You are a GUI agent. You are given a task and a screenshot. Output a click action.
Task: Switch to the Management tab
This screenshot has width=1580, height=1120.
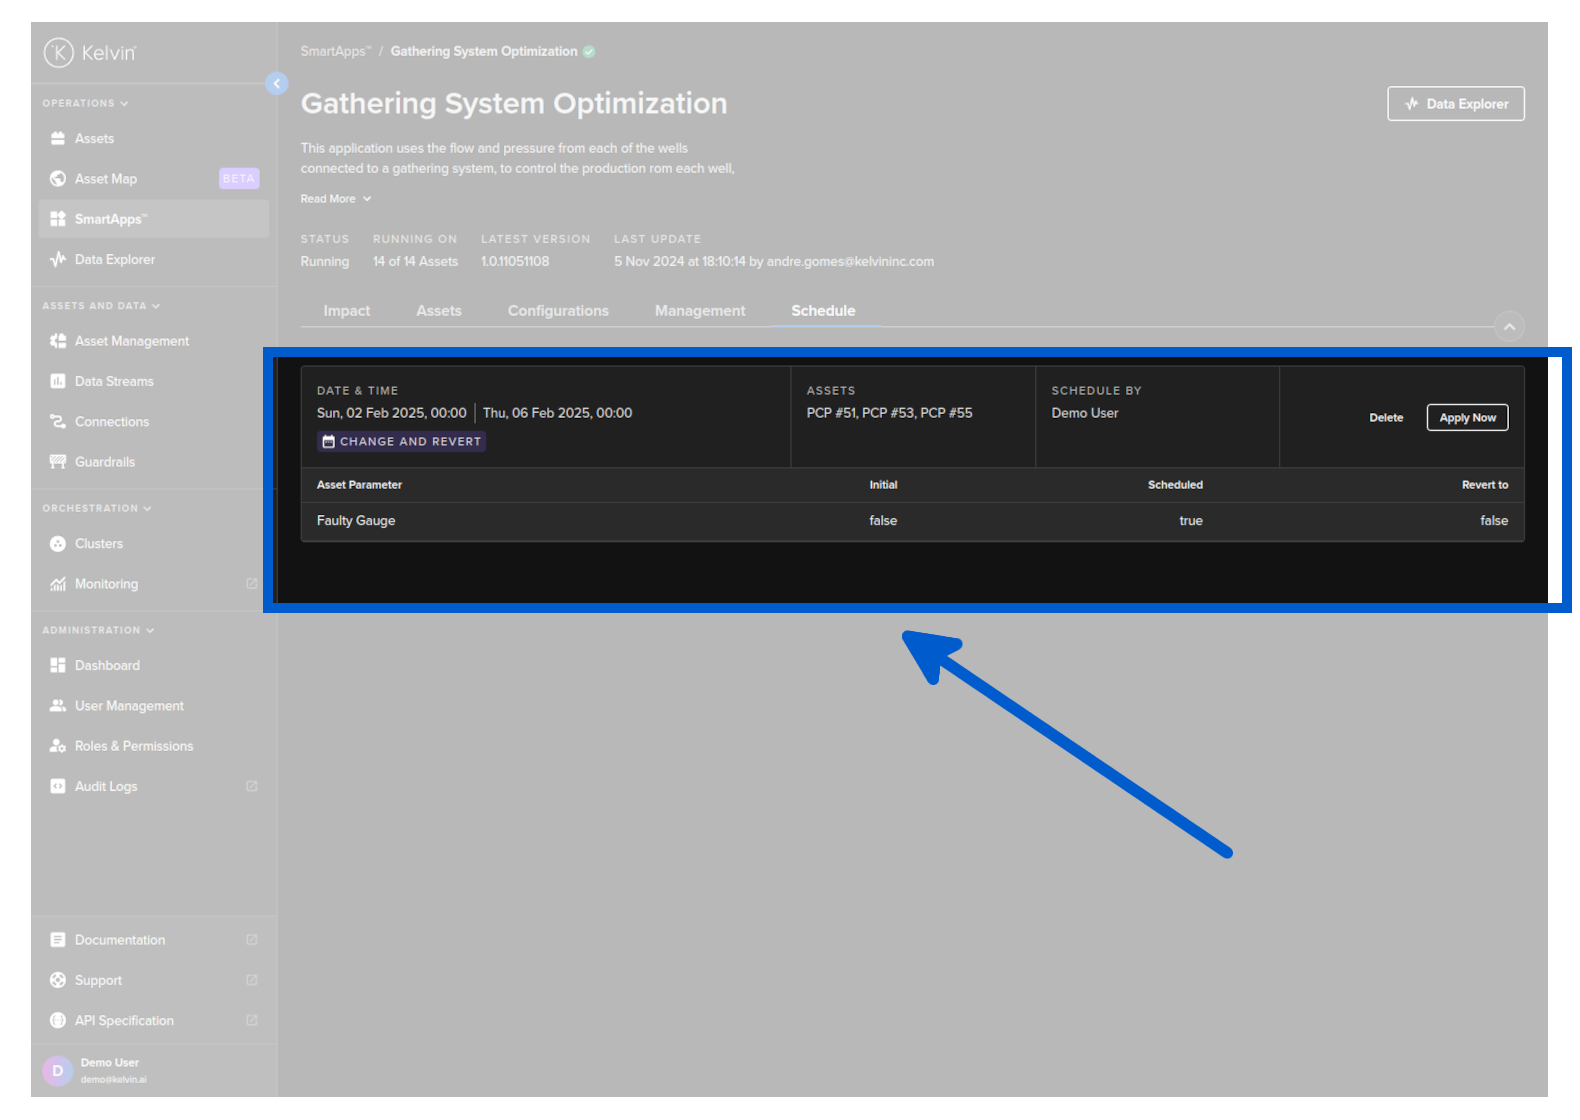click(x=700, y=311)
